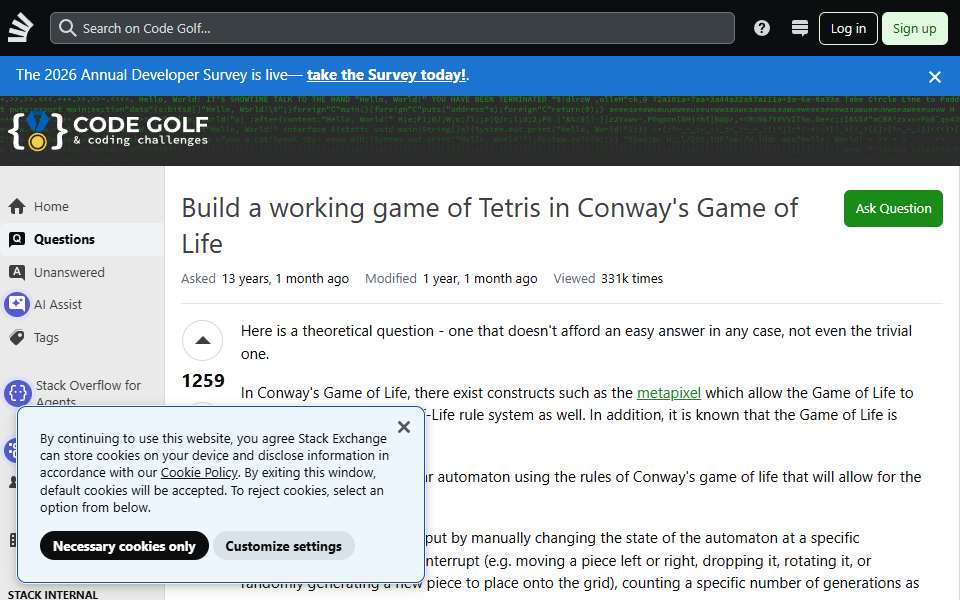Screen dimensions: 960x600
Task: Focus the Search on Code Golf field
Action: [x=392, y=28]
